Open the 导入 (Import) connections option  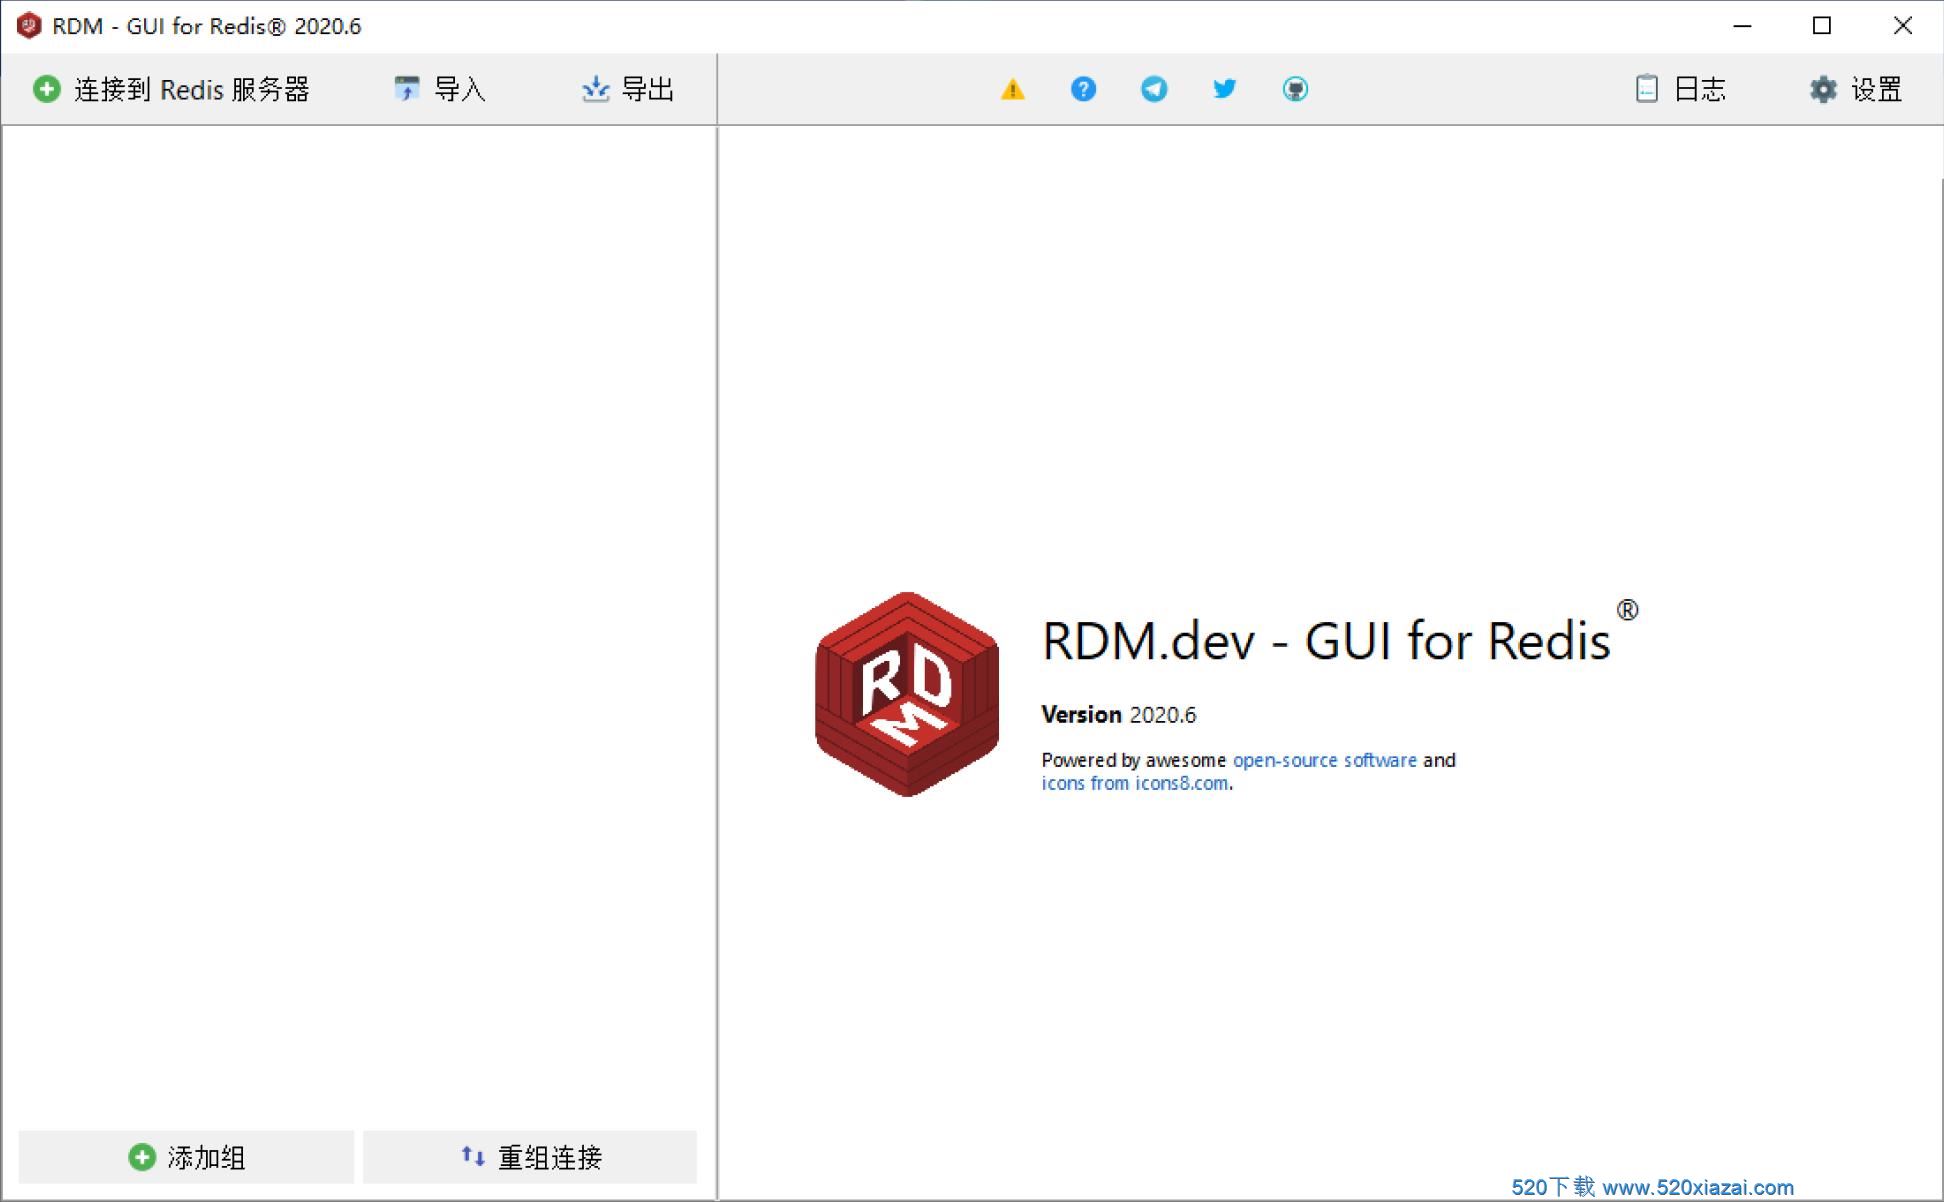click(440, 89)
